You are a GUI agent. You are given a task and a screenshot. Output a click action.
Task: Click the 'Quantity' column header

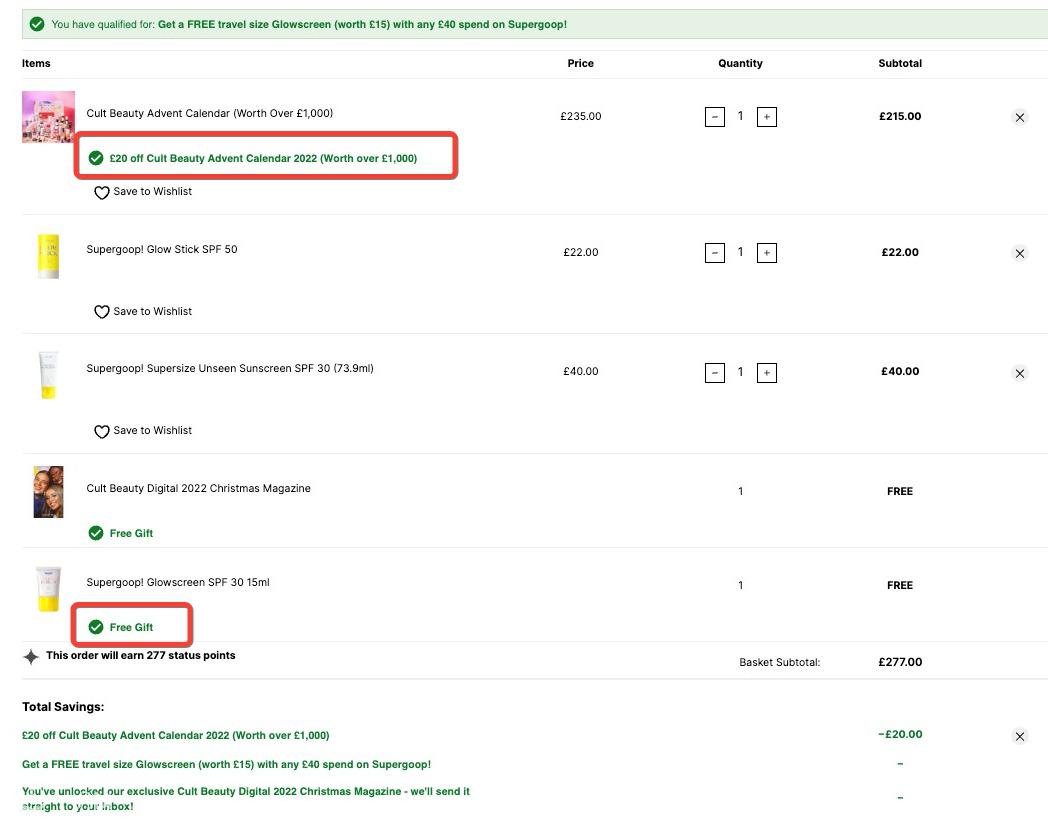(x=740, y=64)
